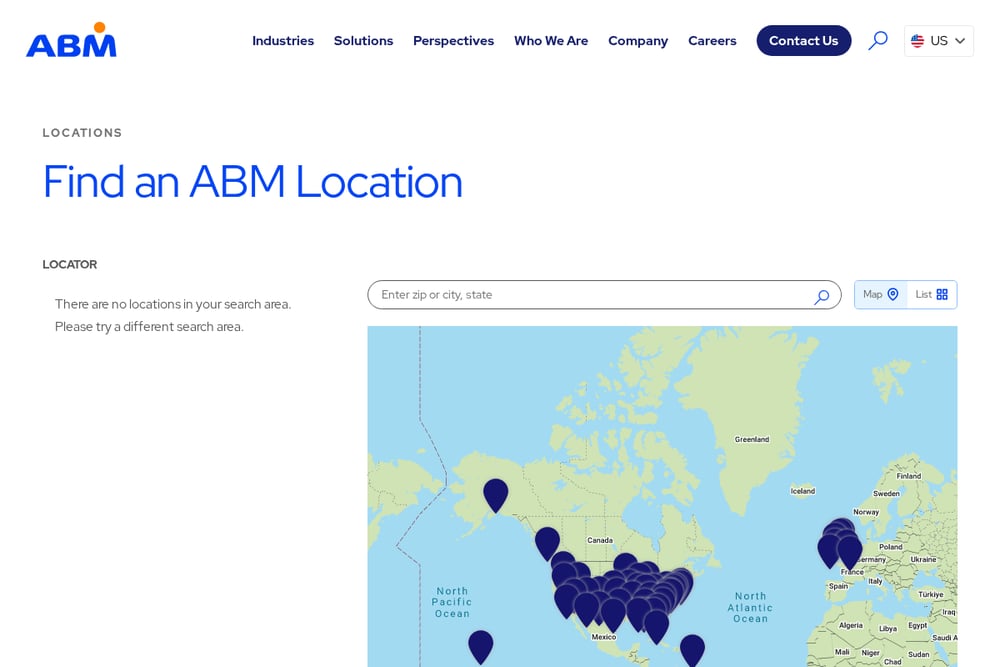Switch to Map view
This screenshot has height=667, width=1000.
(880, 295)
